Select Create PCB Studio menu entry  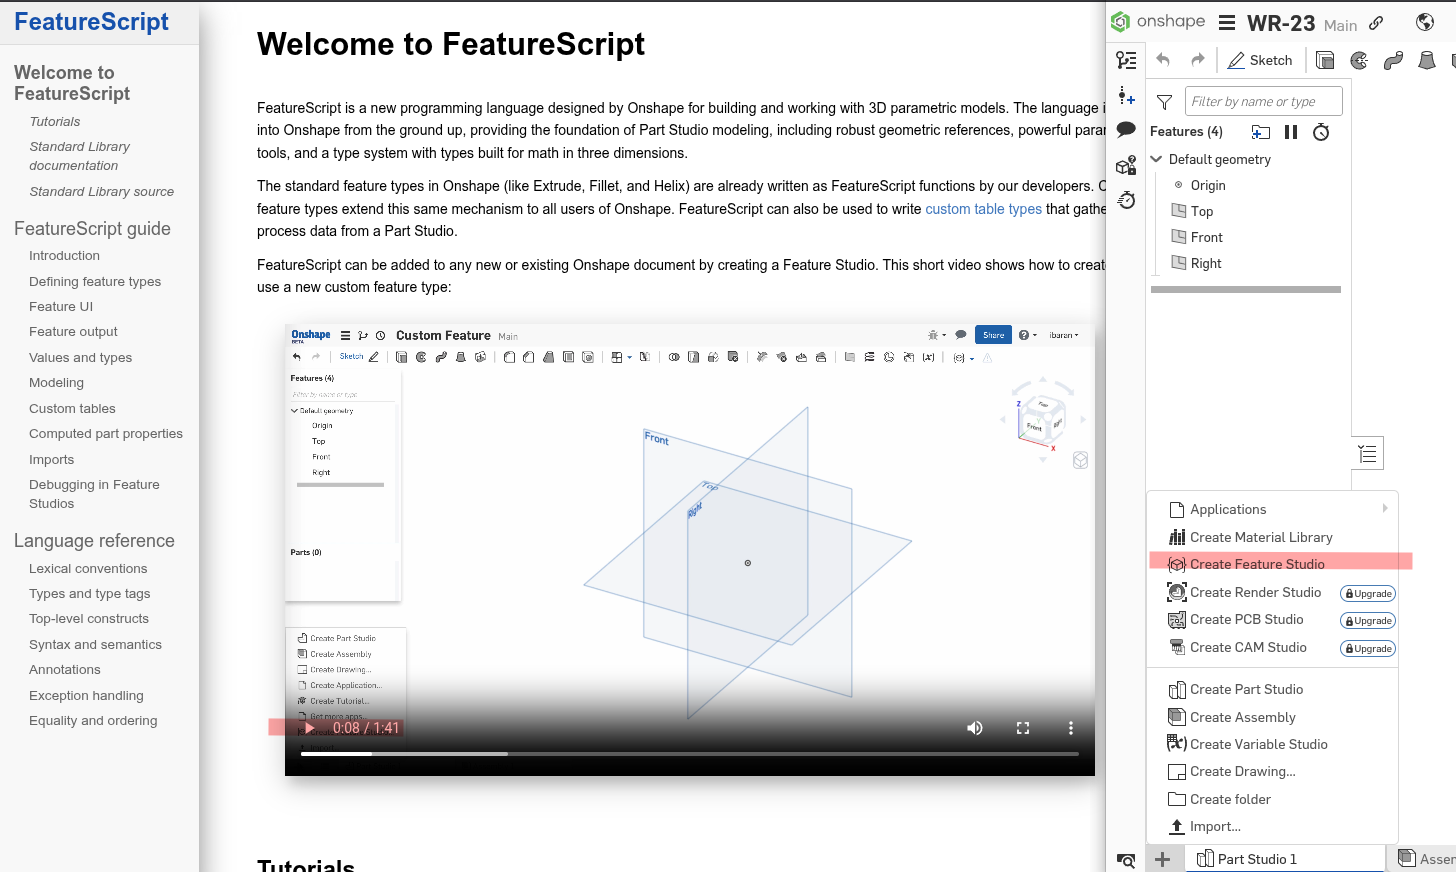[1246, 619]
